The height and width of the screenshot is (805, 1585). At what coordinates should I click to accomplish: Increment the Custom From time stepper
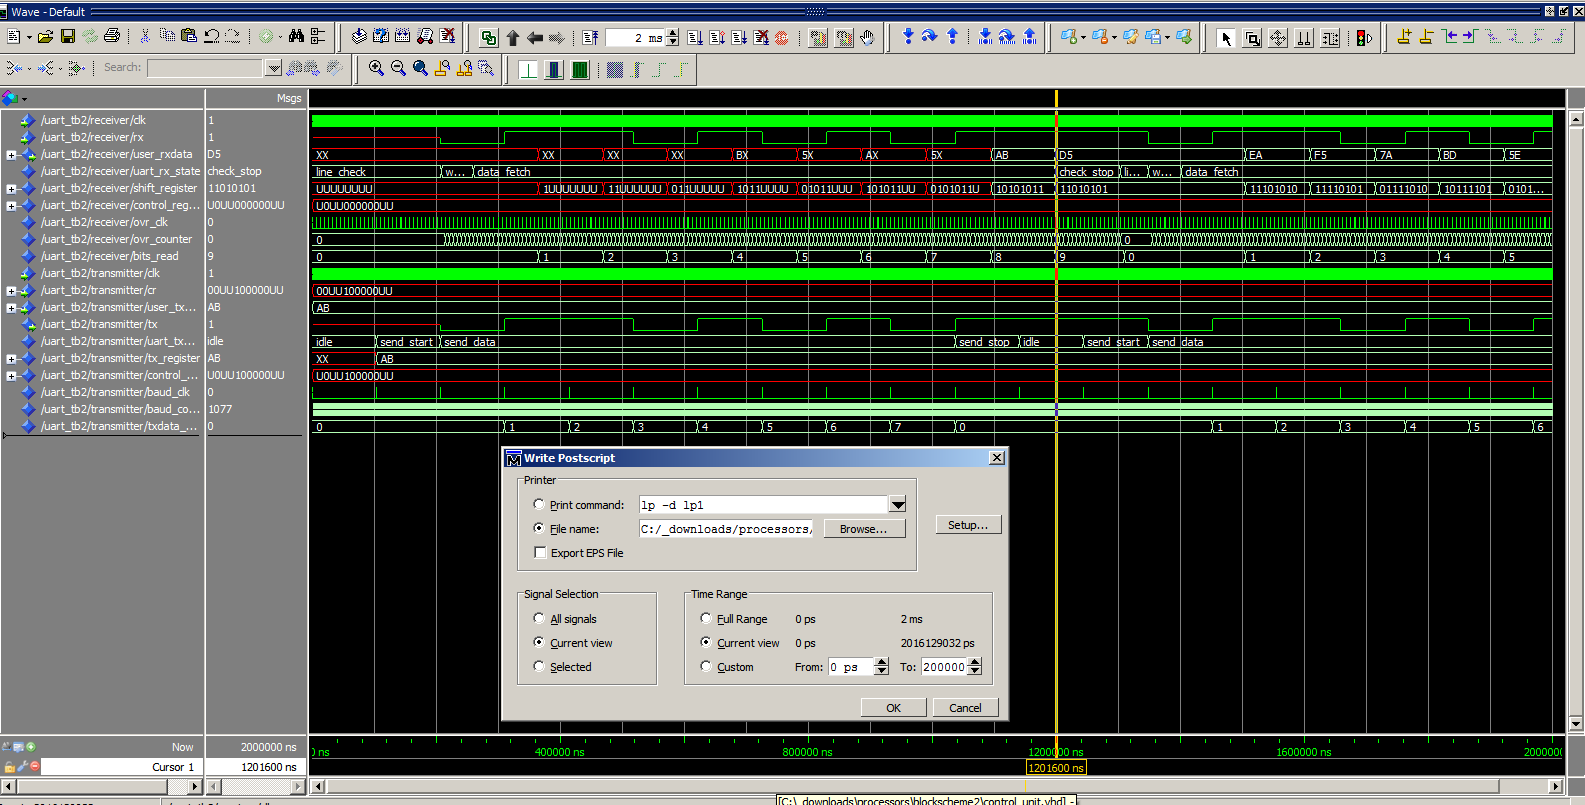click(x=881, y=662)
